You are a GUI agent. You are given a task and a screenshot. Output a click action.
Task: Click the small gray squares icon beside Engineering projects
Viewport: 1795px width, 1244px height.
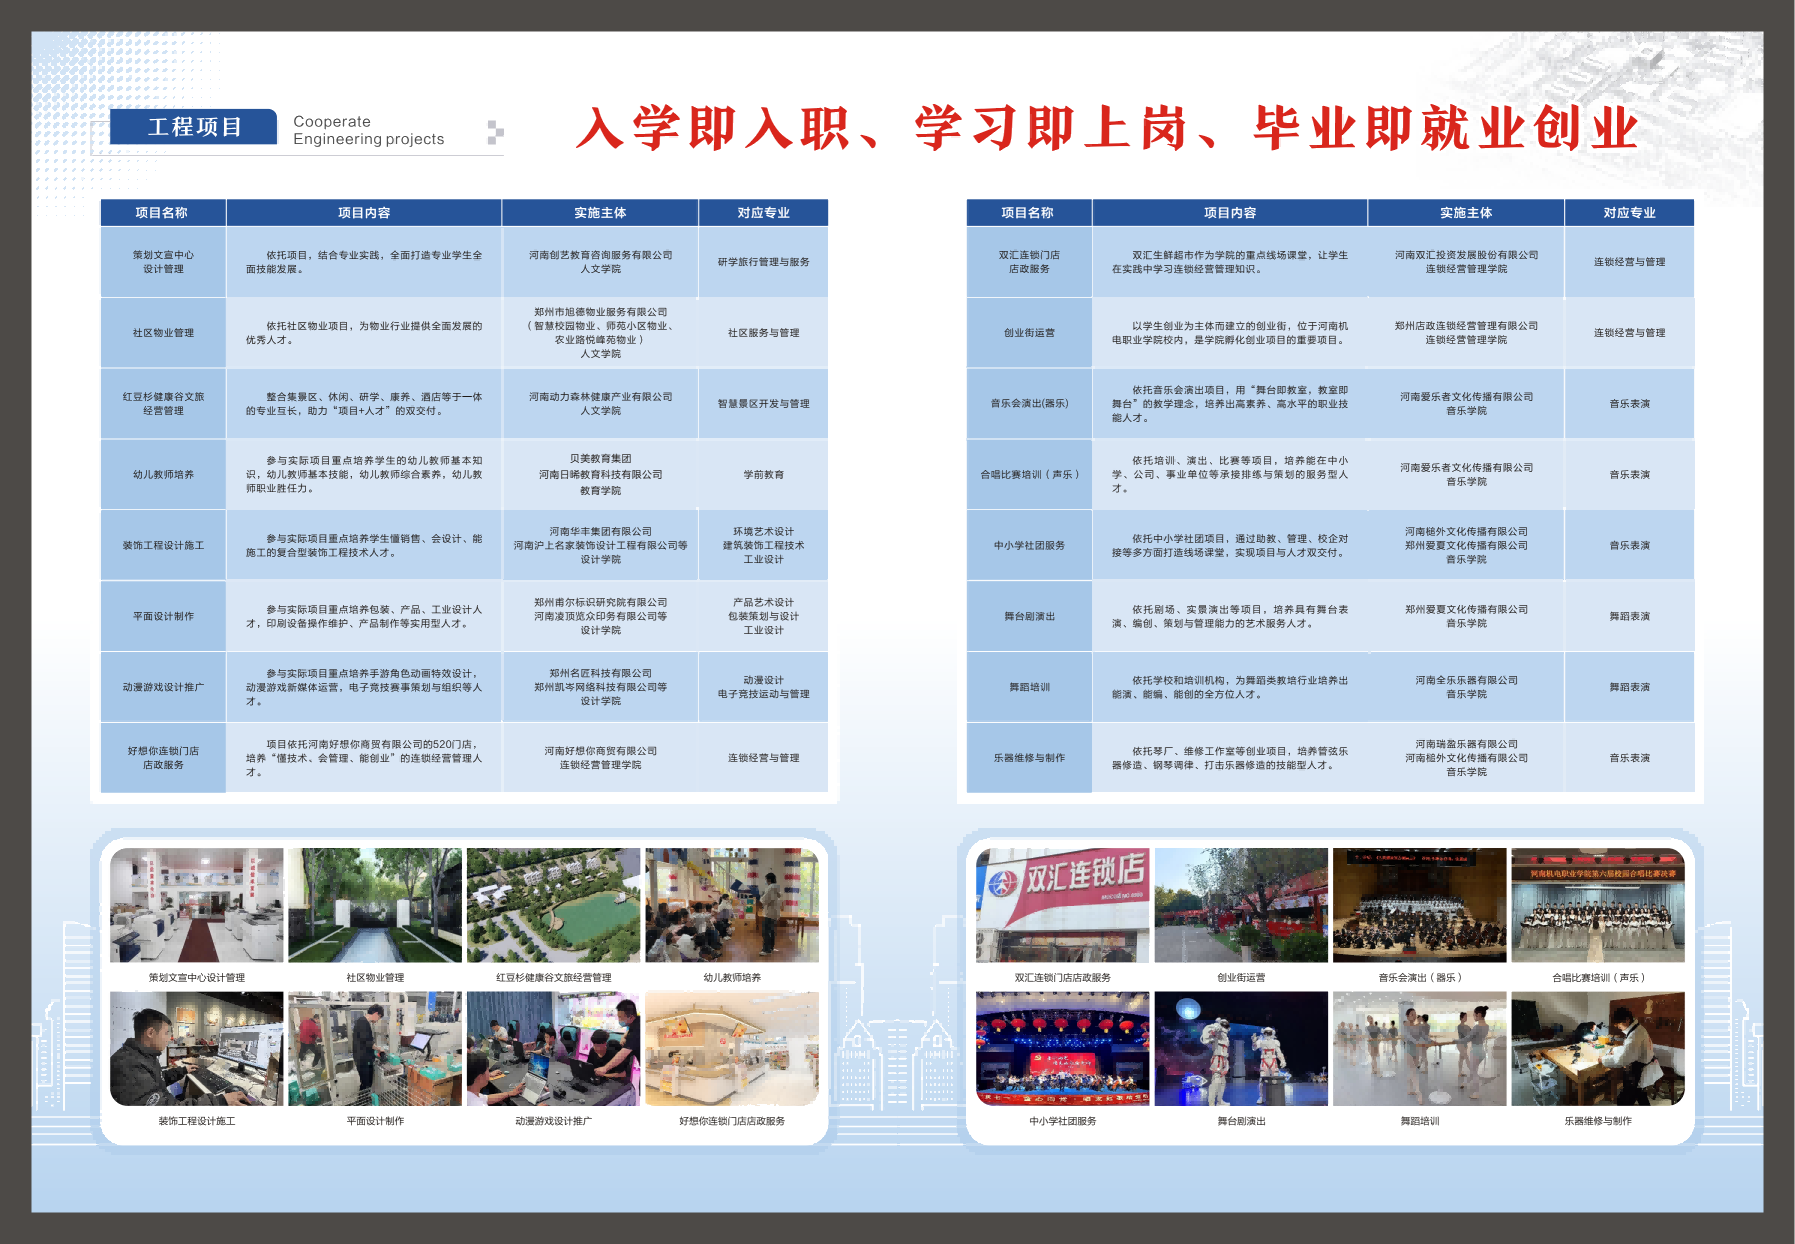(495, 132)
